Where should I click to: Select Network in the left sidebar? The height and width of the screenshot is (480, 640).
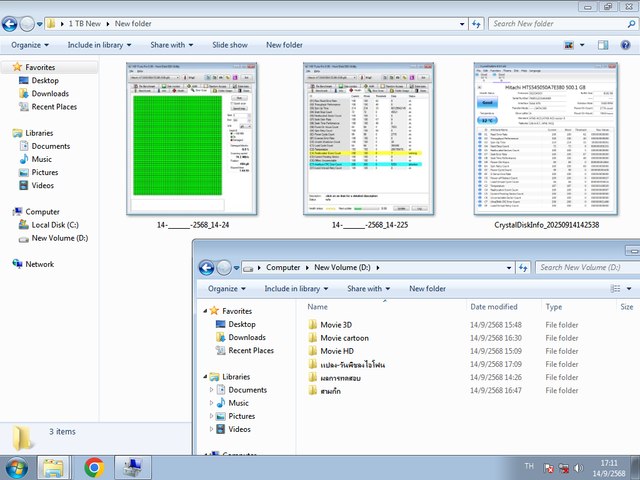click(40, 264)
